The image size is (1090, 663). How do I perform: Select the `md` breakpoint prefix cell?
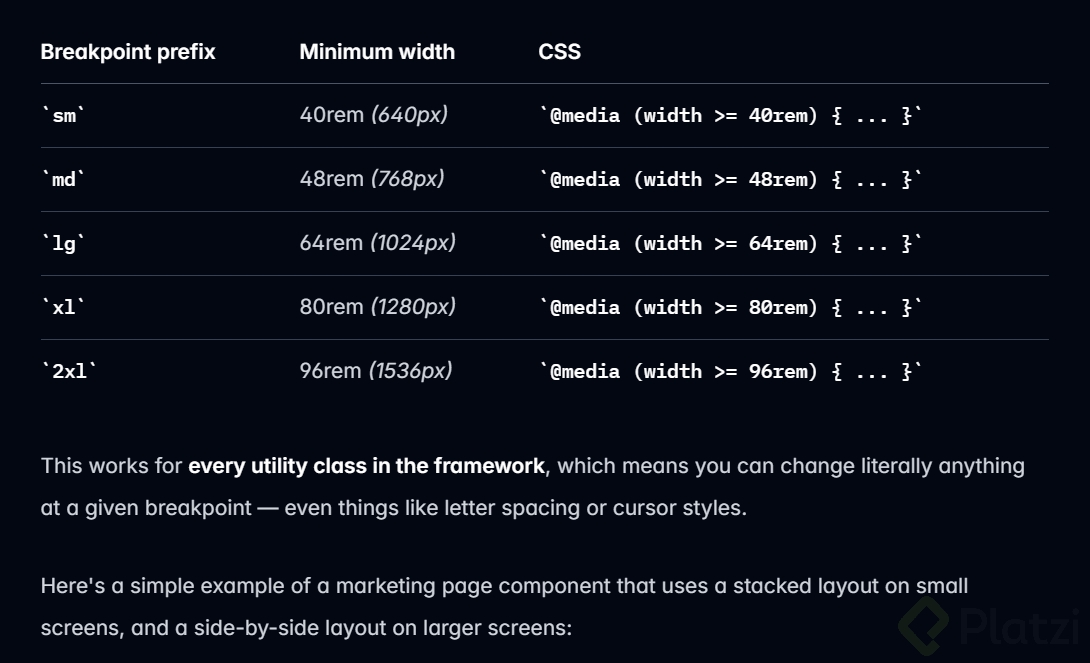pos(64,180)
